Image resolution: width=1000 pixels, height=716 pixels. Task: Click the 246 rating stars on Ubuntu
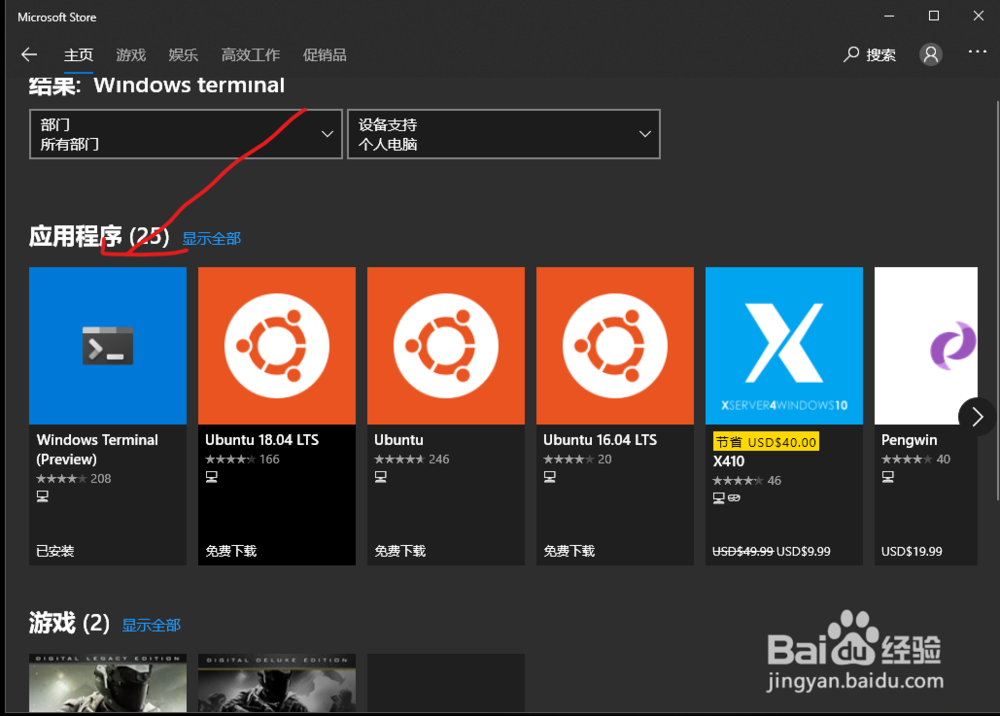point(399,459)
